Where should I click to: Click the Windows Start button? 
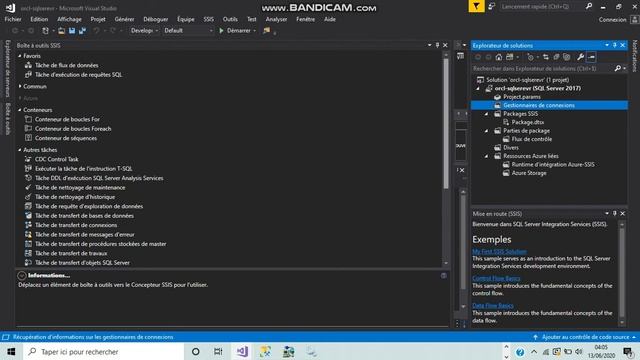[11, 351]
